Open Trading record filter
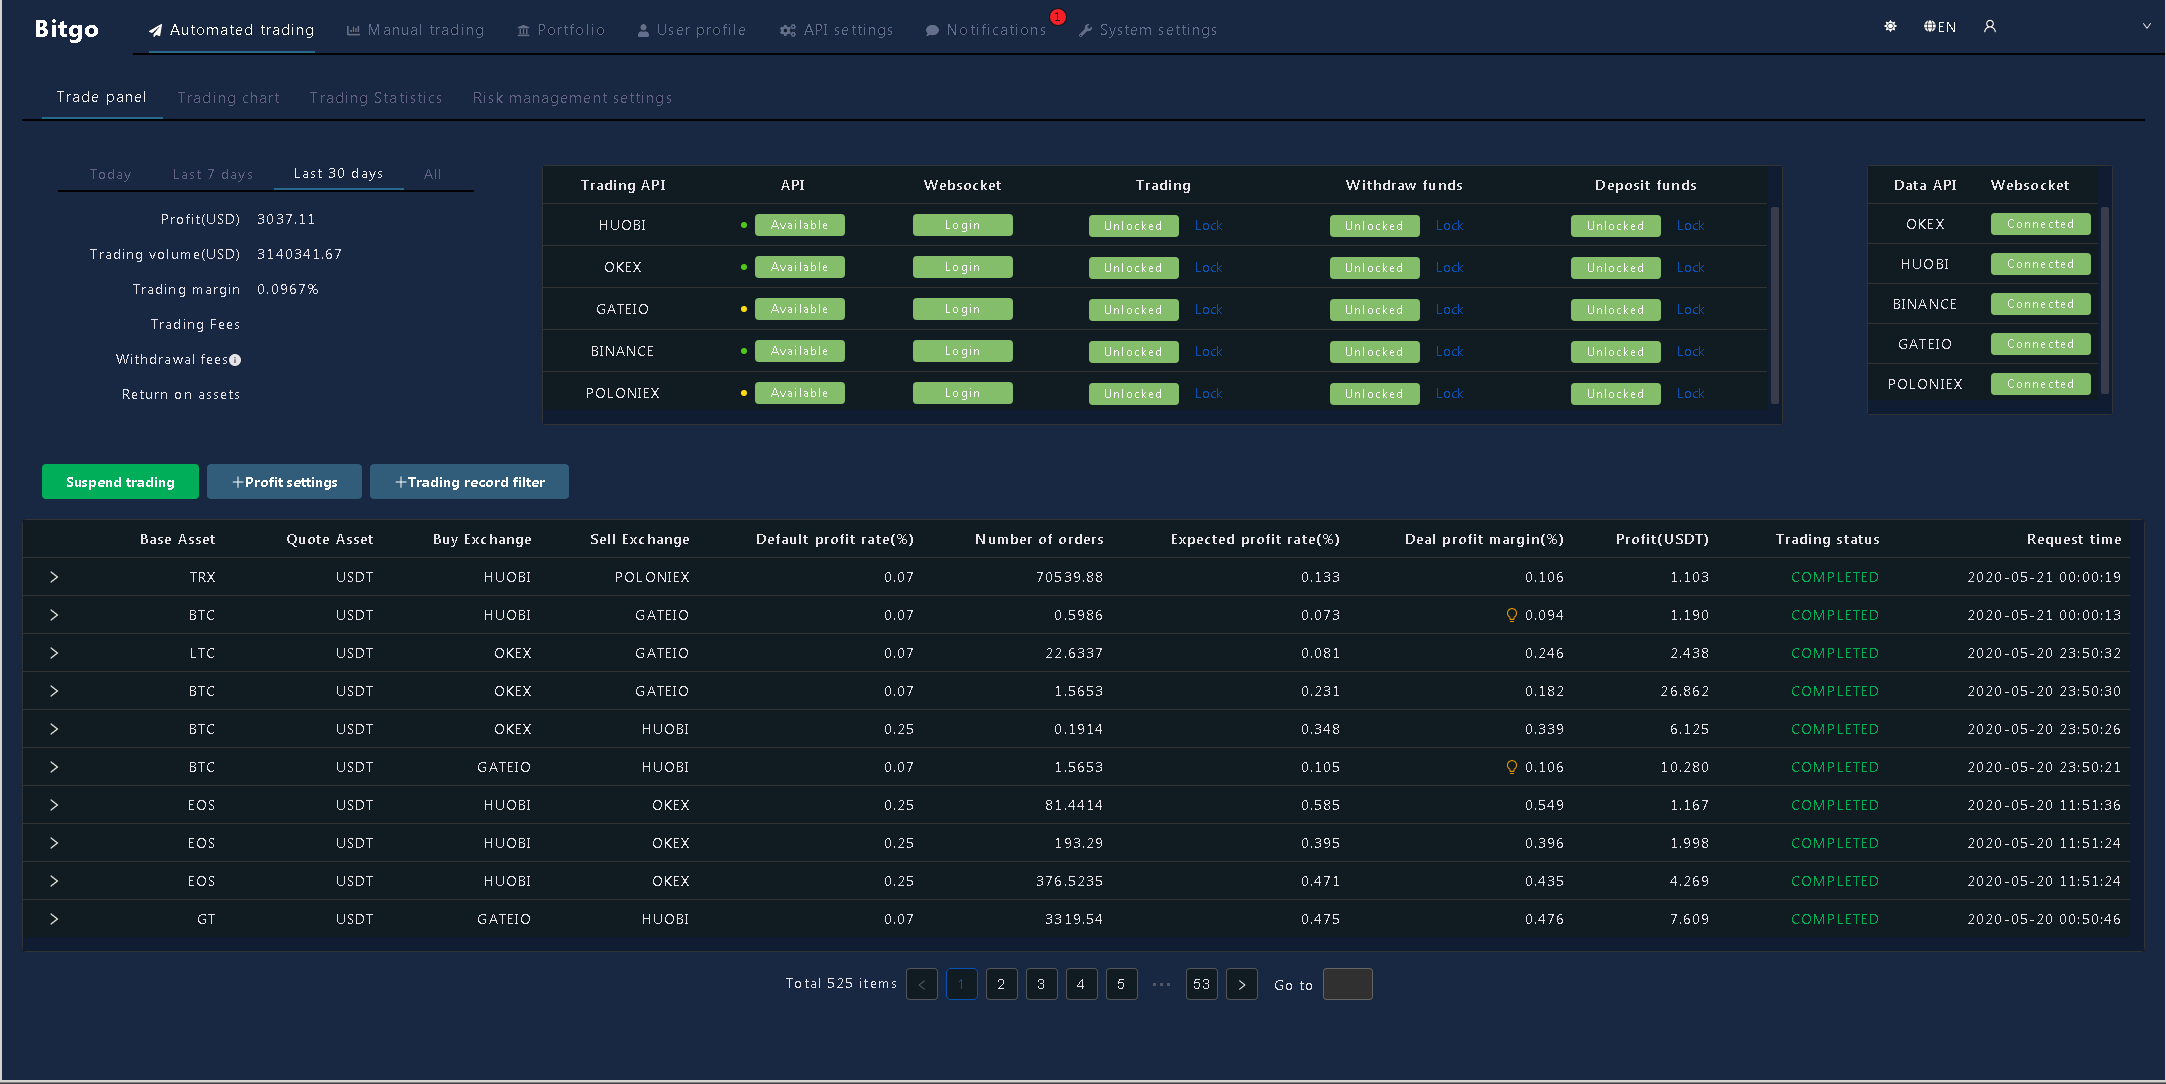 469,482
